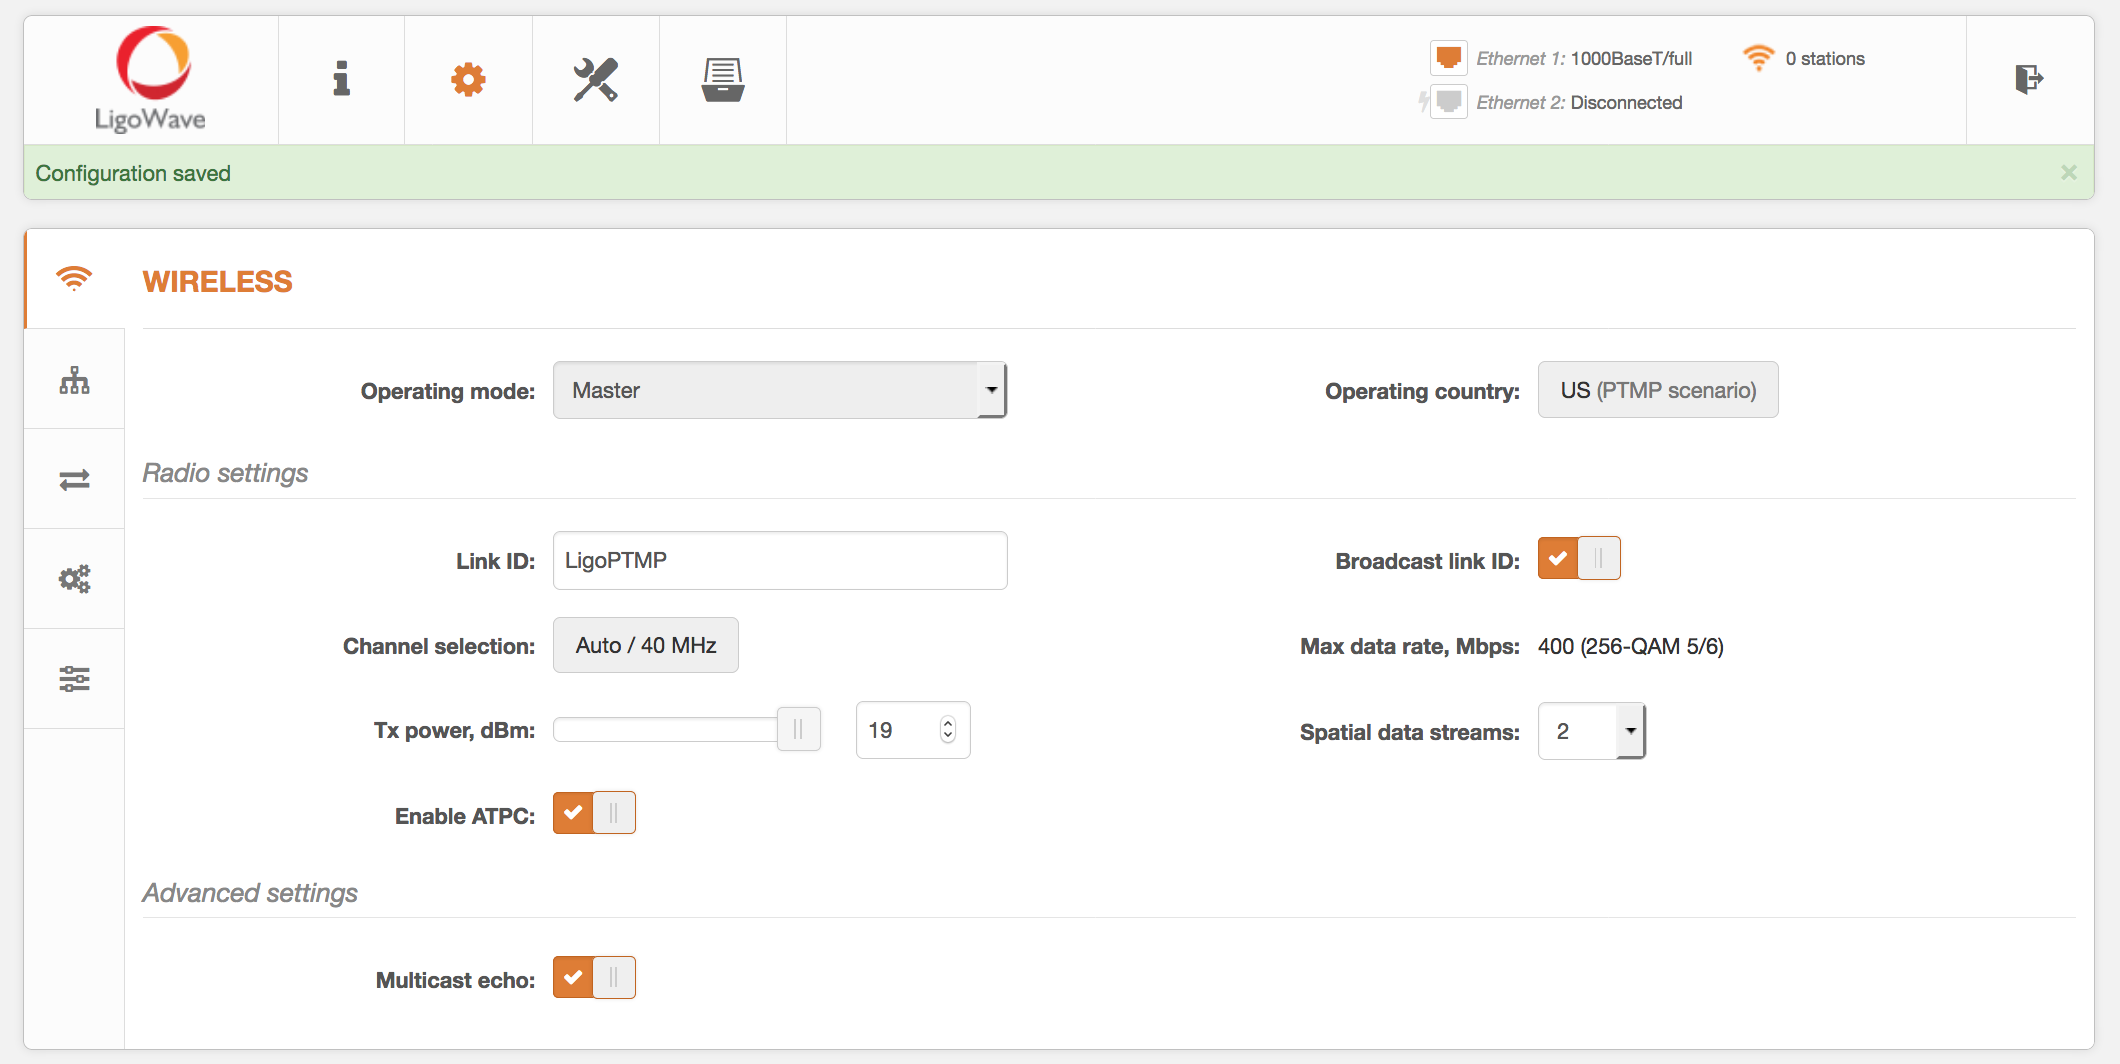Select the Traffic management sidebar icon
This screenshot has height=1064, width=2120.
[74, 478]
